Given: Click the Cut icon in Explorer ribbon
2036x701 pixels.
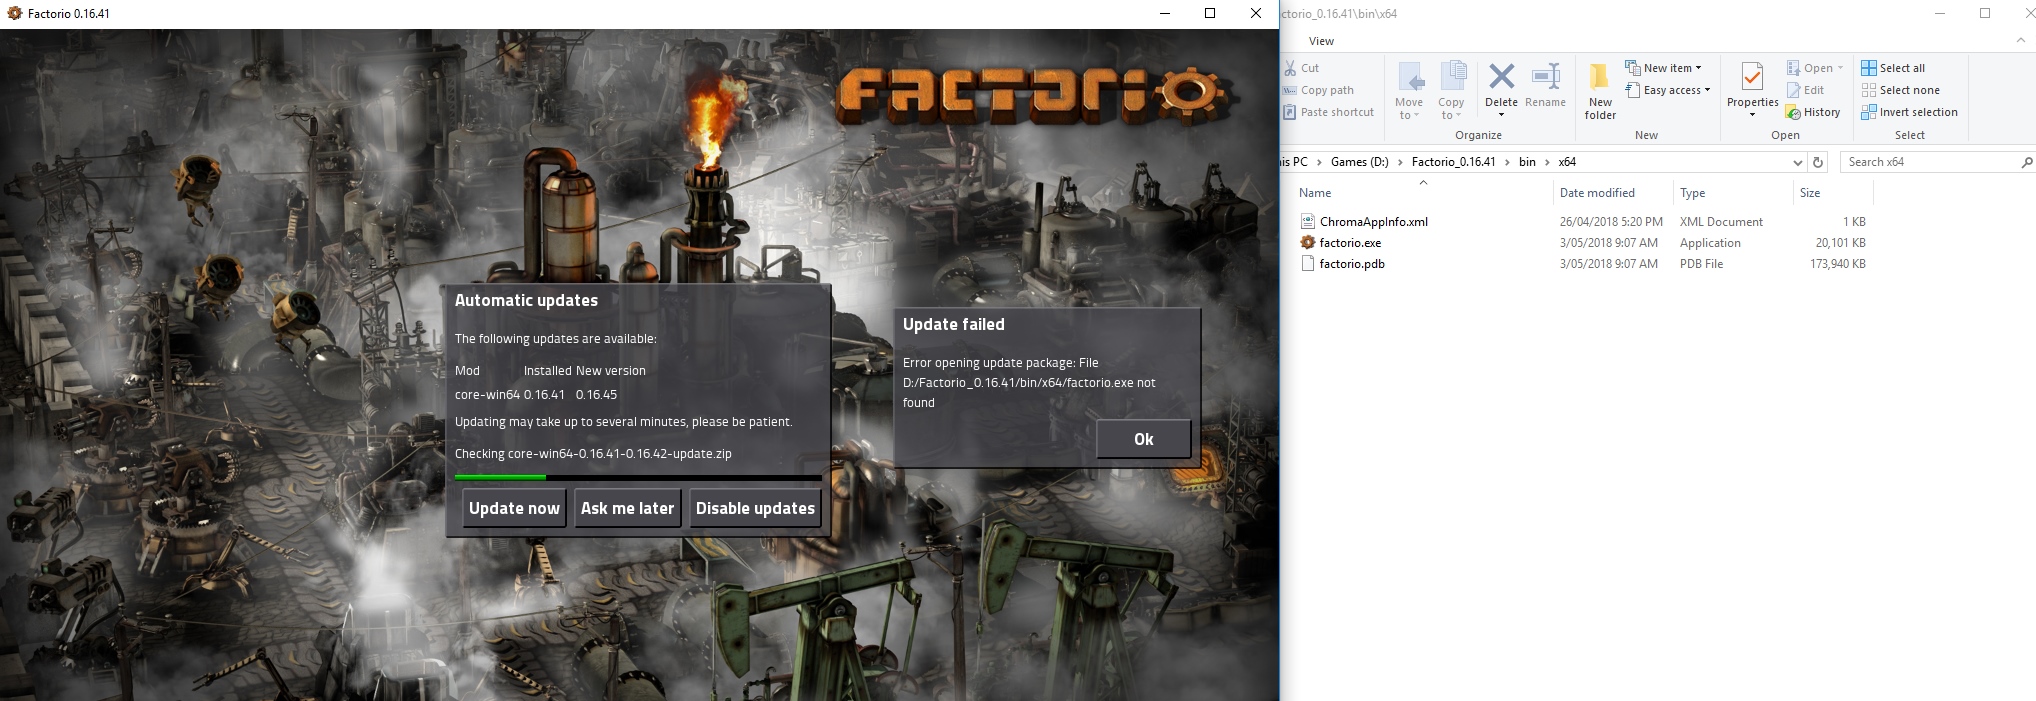Looking at the screenshot, I should click(1290, 68).
